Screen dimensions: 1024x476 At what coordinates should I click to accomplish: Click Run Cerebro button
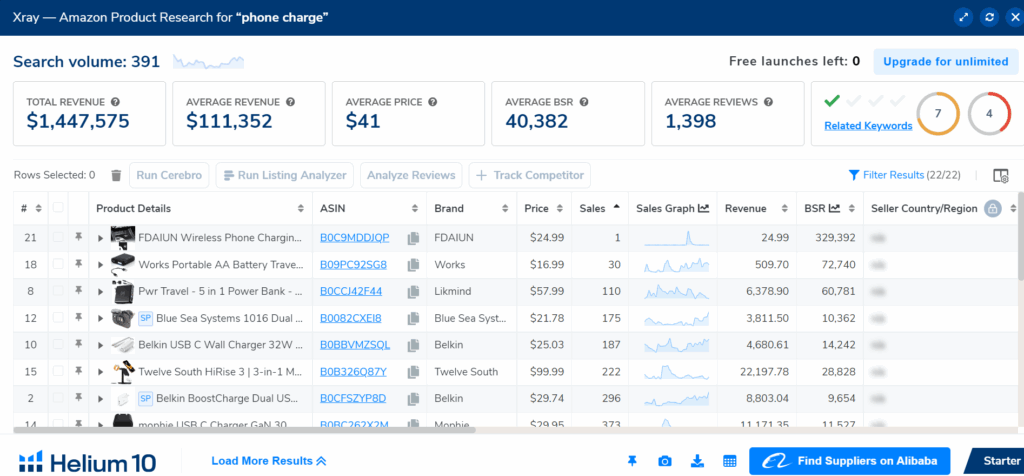click(169, 175)
